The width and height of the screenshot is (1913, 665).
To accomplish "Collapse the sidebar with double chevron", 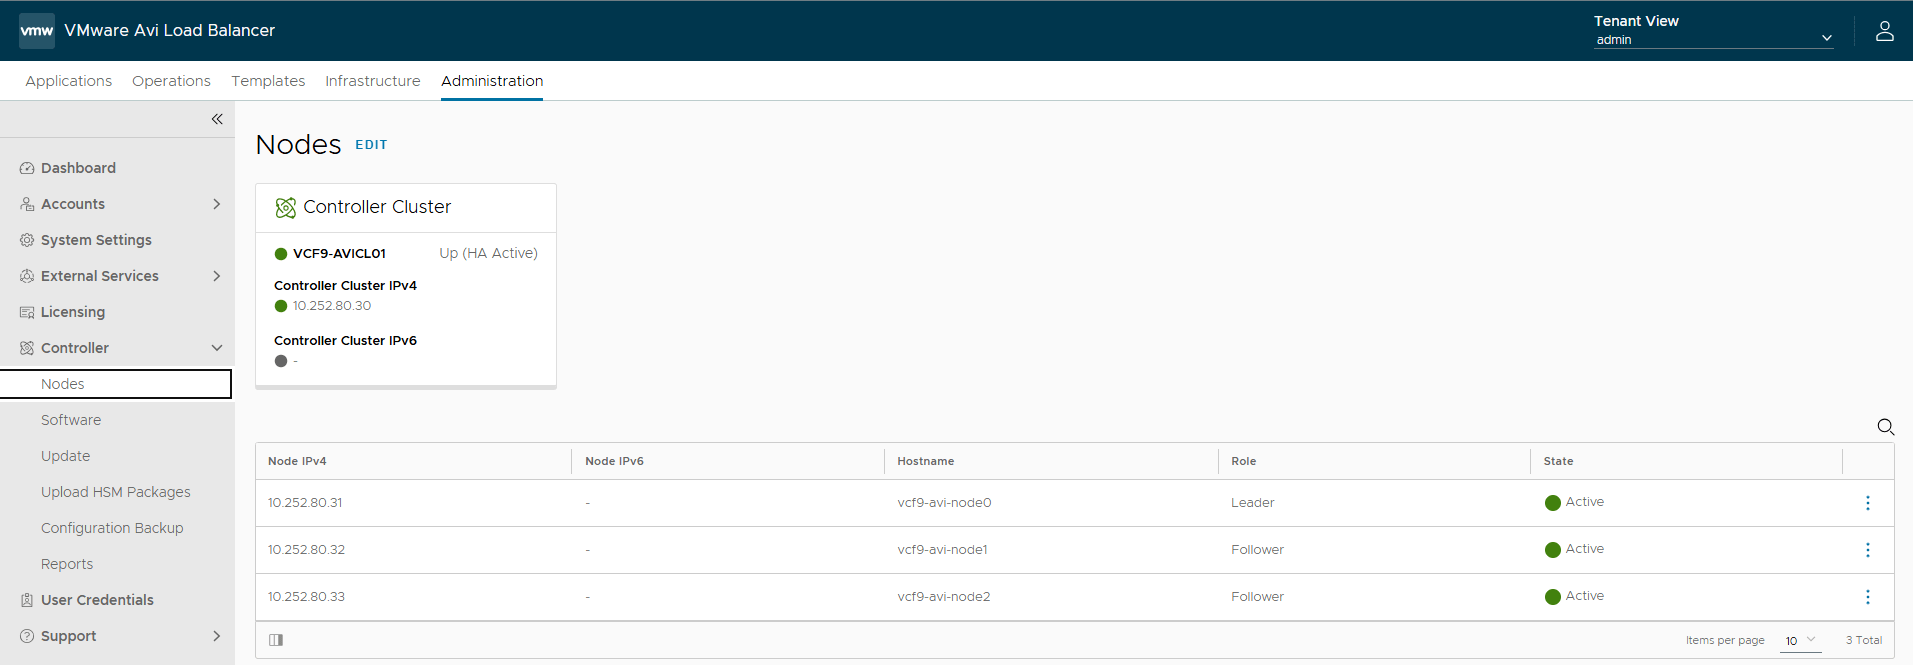I will click(x=217, y=119).
